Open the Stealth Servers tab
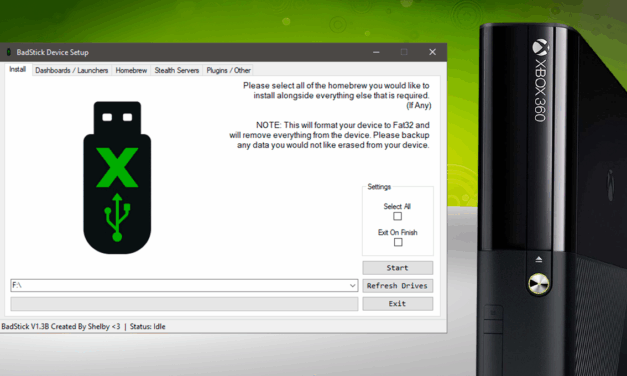627x376 pixels. point(177,70)
